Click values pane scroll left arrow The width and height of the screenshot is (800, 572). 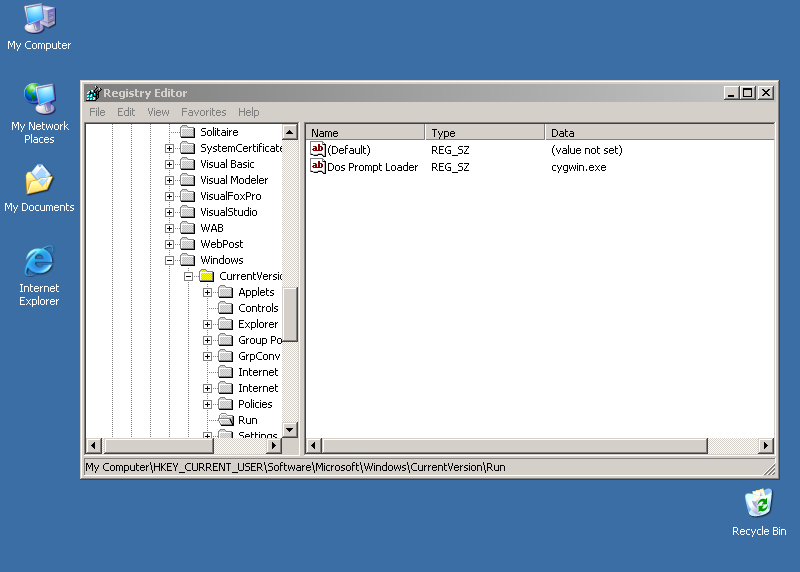313,445
